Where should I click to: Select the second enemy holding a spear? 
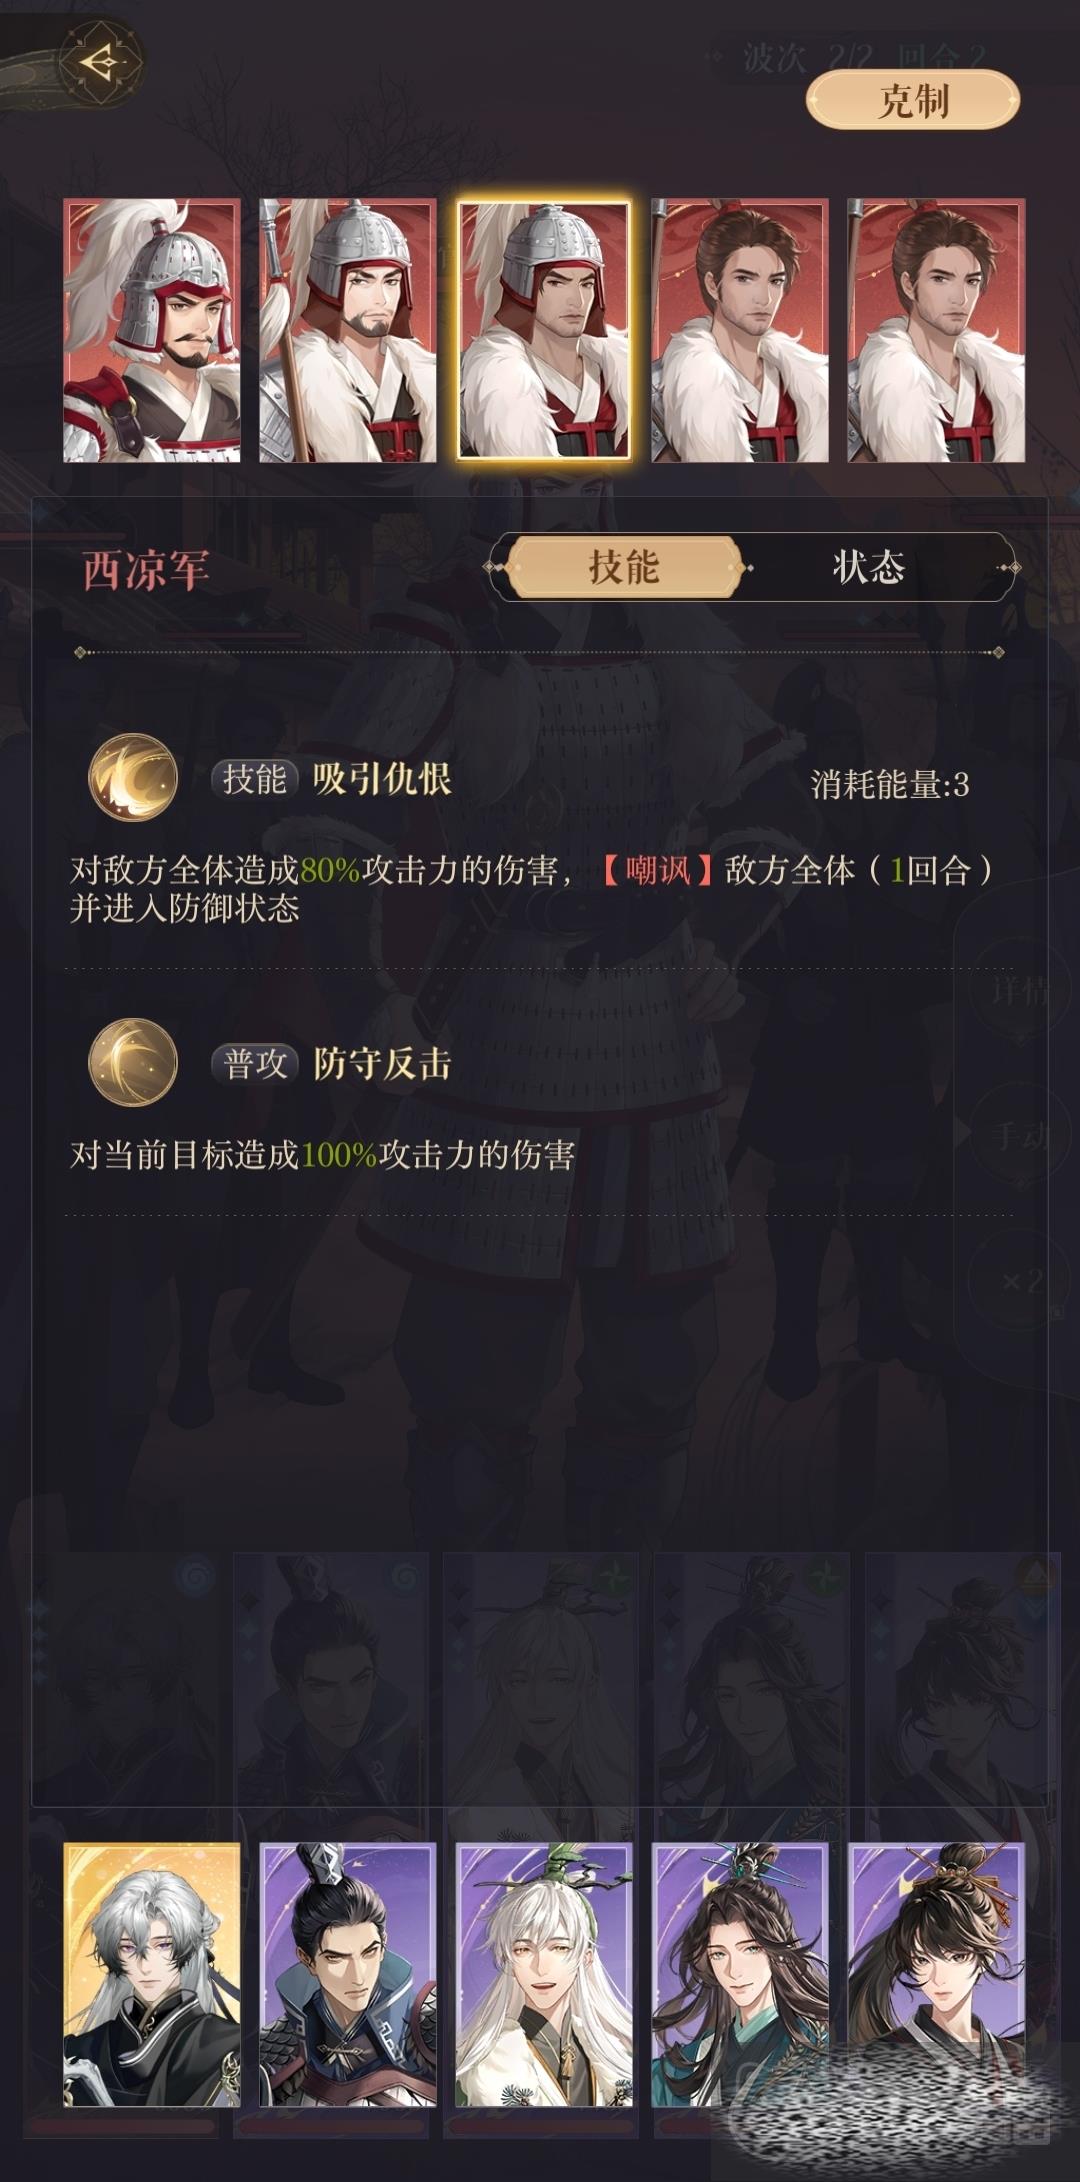[348, 330]
